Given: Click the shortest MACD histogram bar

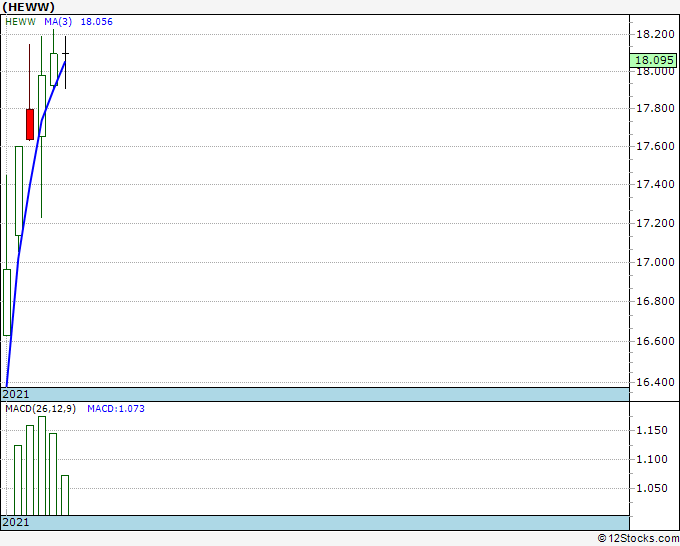Looking at the screenshot, I should click(65, 495).
